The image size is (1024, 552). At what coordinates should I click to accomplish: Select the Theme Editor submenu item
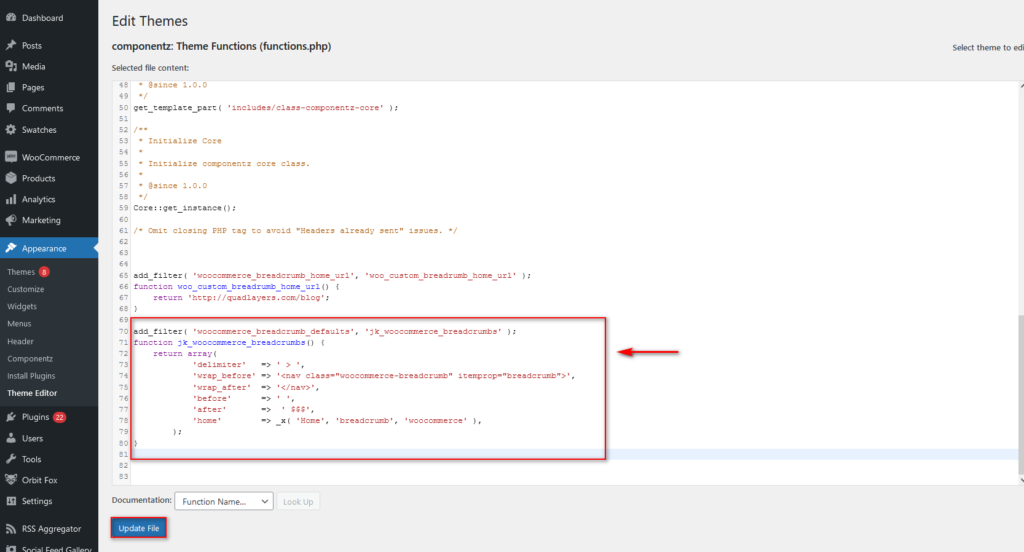click(x=32, y=393)
